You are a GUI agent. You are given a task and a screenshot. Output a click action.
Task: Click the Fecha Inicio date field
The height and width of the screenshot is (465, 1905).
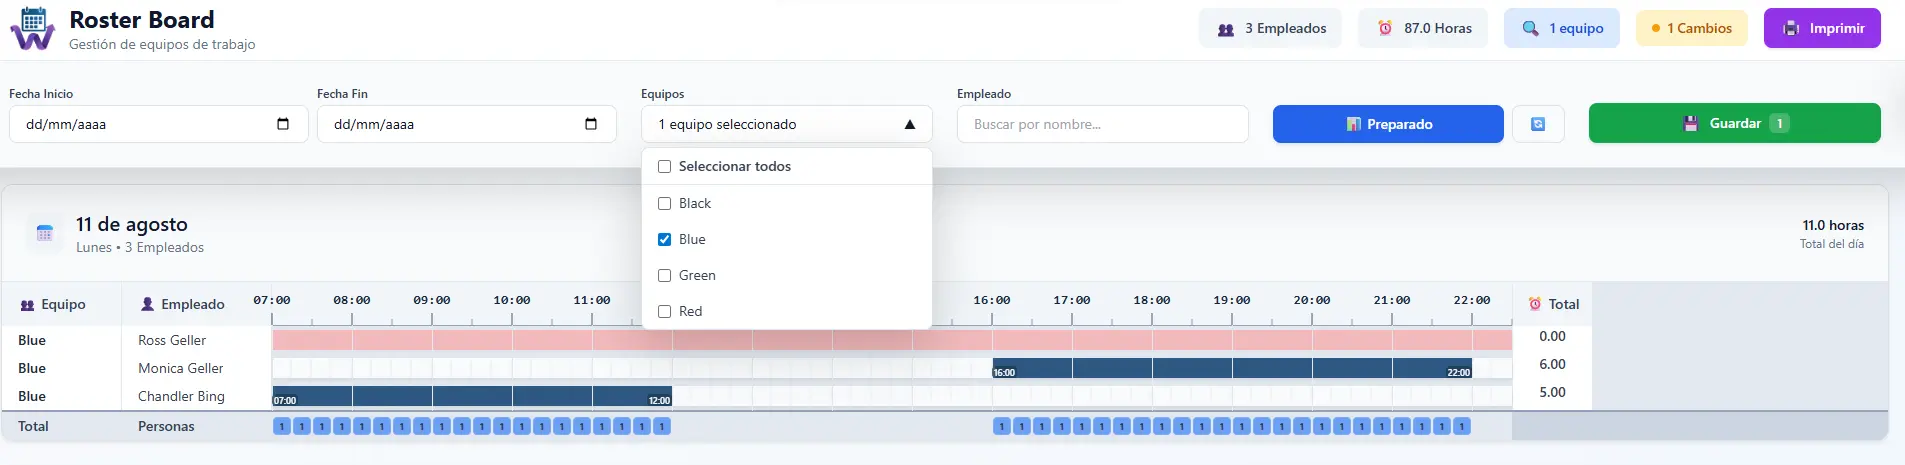159,124
